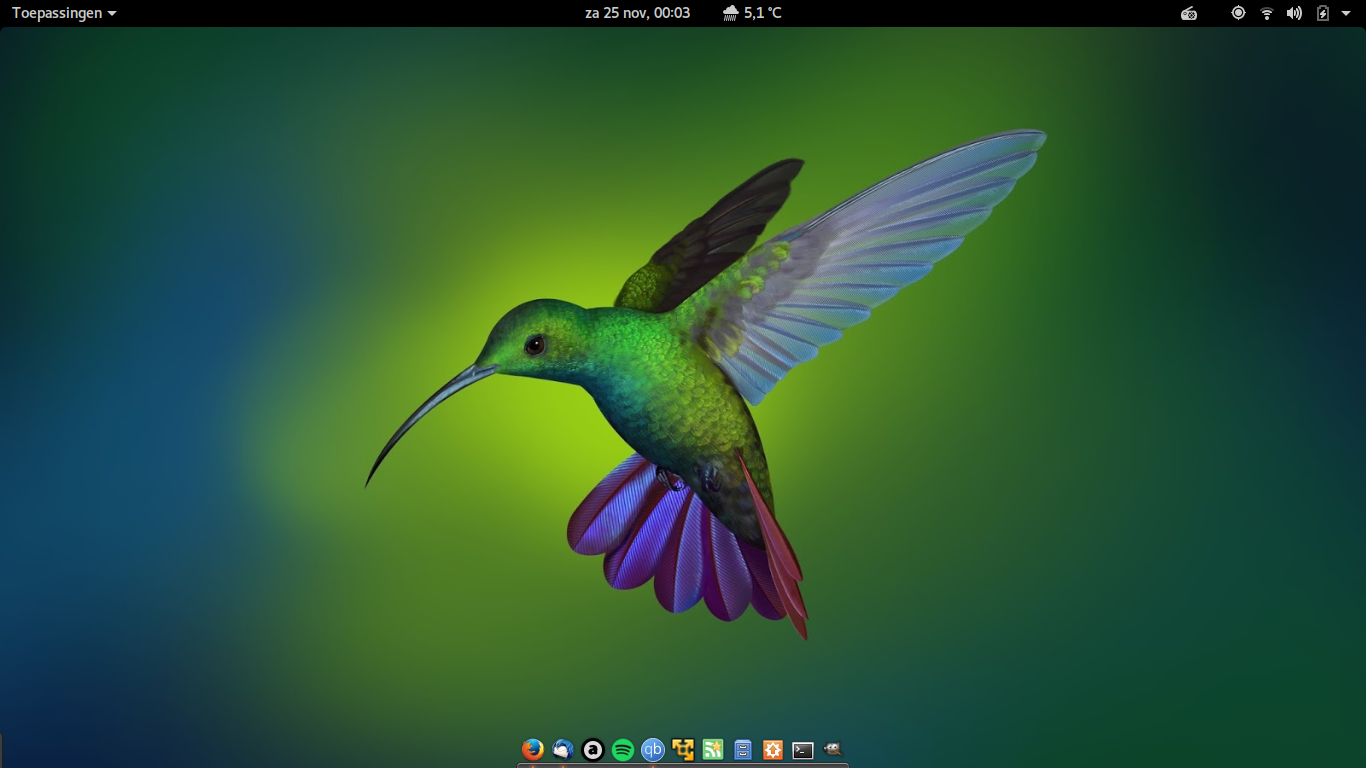Launch Spotify from the dock
This screenshot has height=768, width=1366.
(x=623, y=749)
